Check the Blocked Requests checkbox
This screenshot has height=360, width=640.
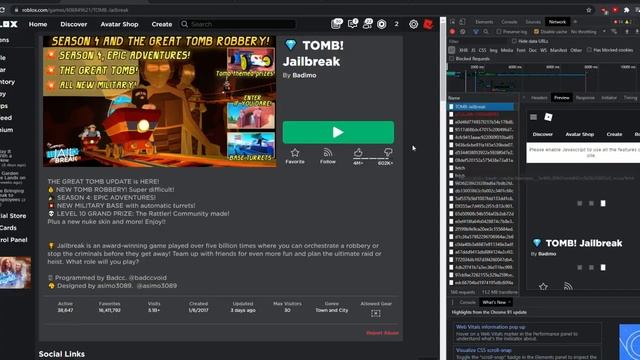coord(451,59)
